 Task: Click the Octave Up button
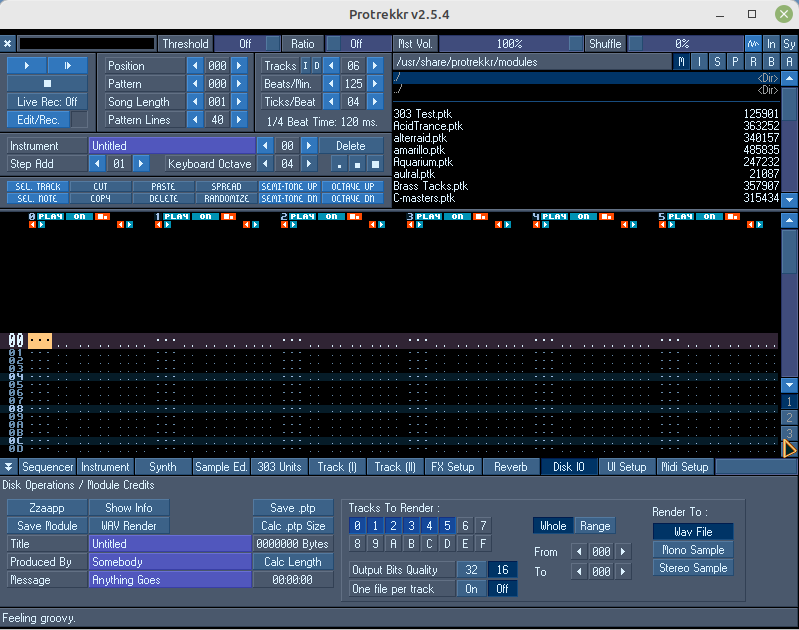[353, 186]
